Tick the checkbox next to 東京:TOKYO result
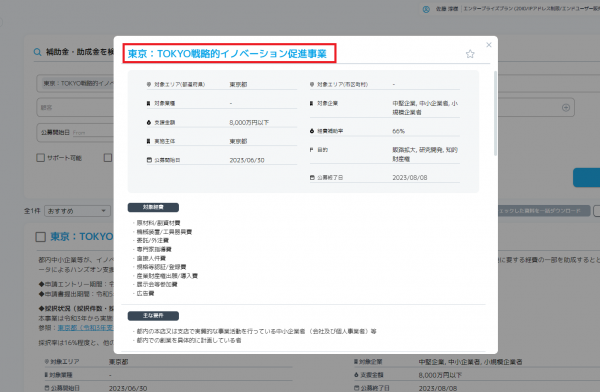 point(41,237)
